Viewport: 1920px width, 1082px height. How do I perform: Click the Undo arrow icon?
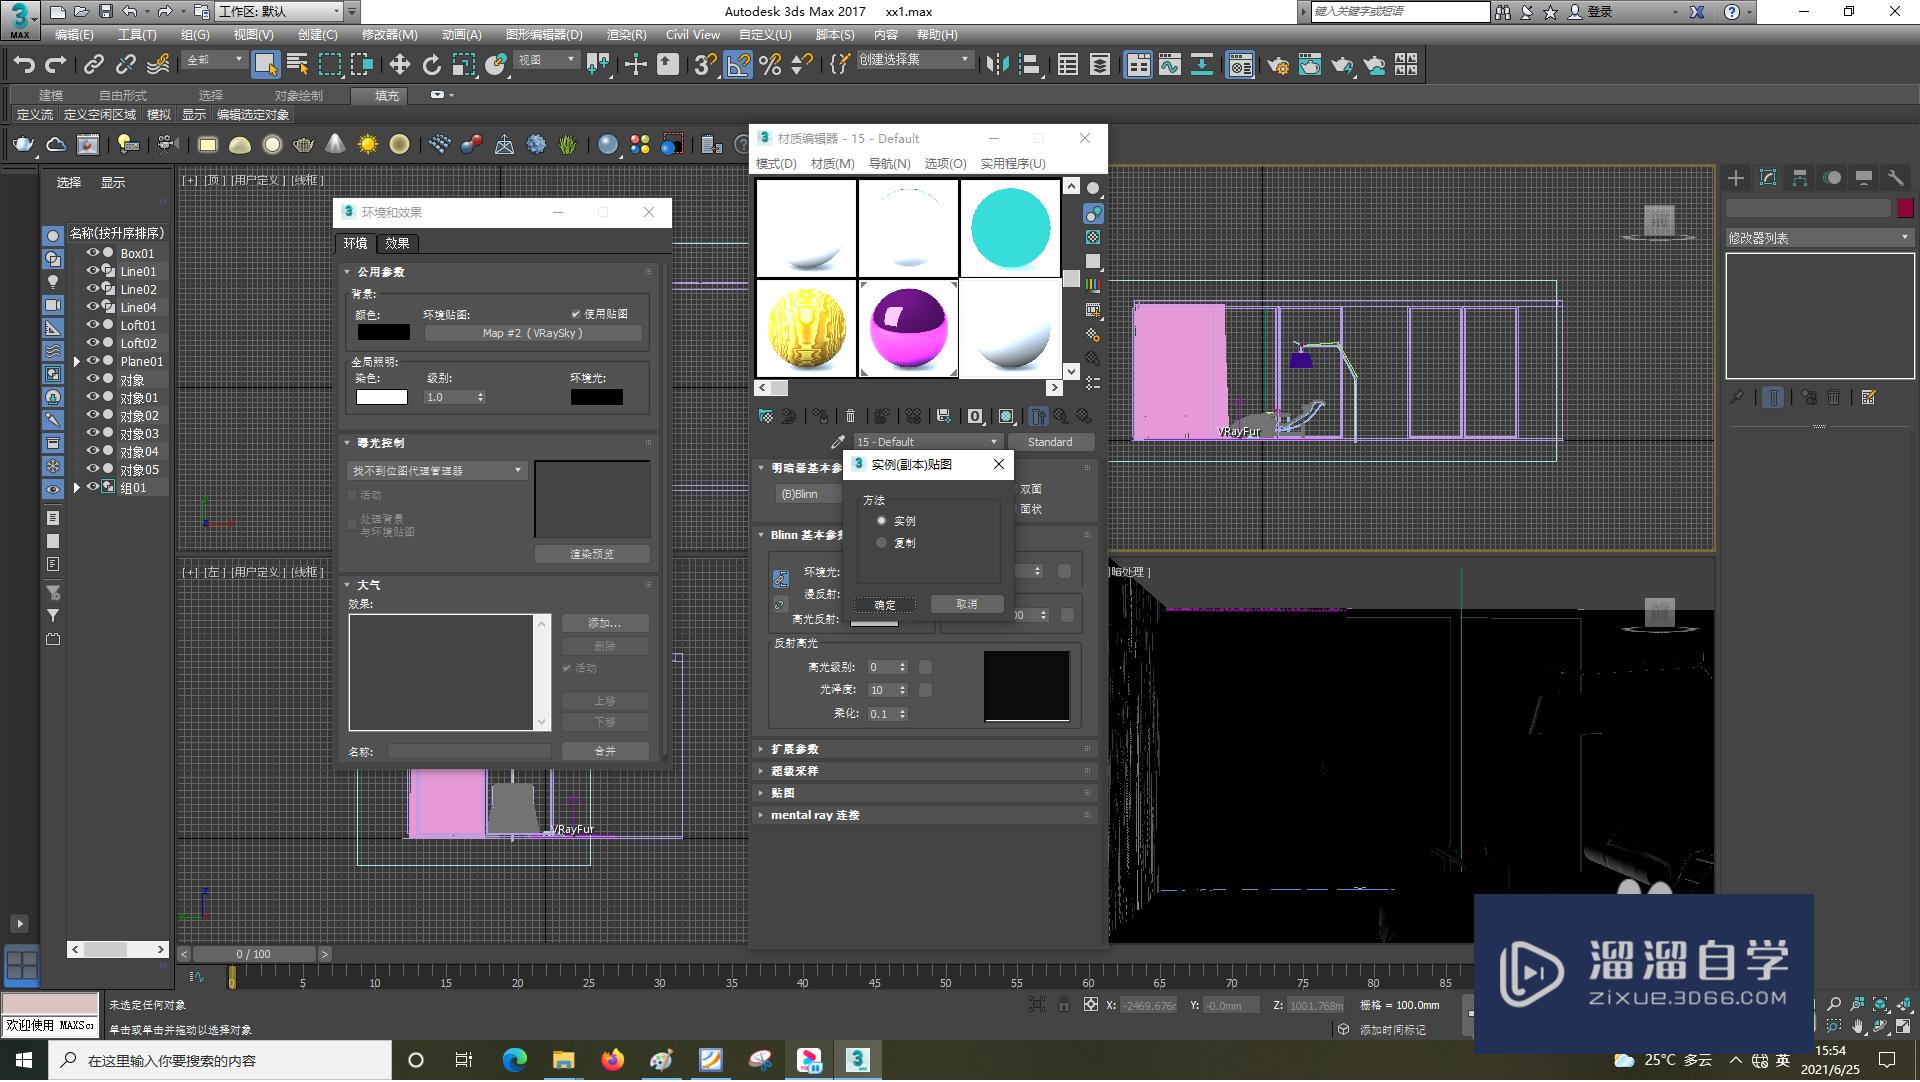pos(24,65)
